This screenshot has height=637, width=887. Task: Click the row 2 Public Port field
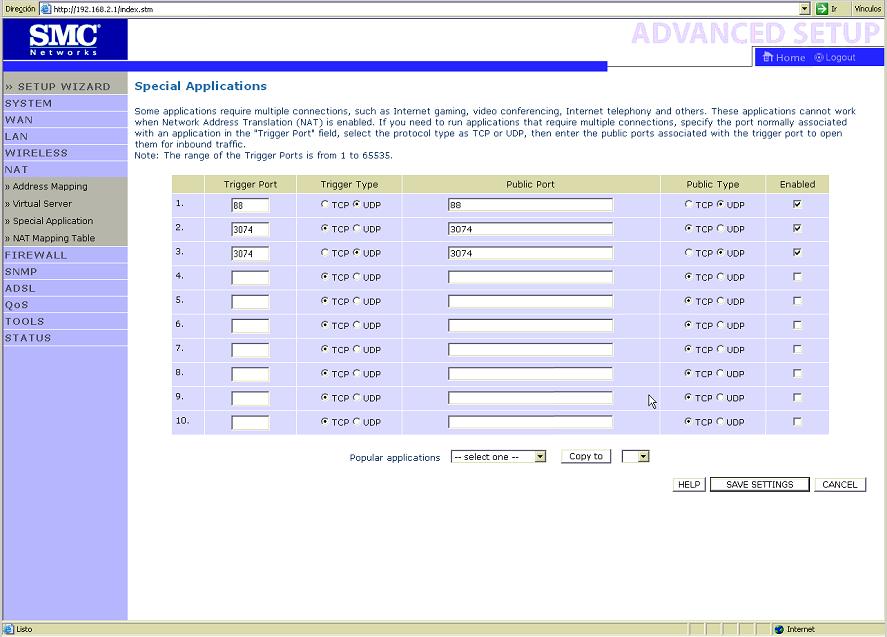530,229
